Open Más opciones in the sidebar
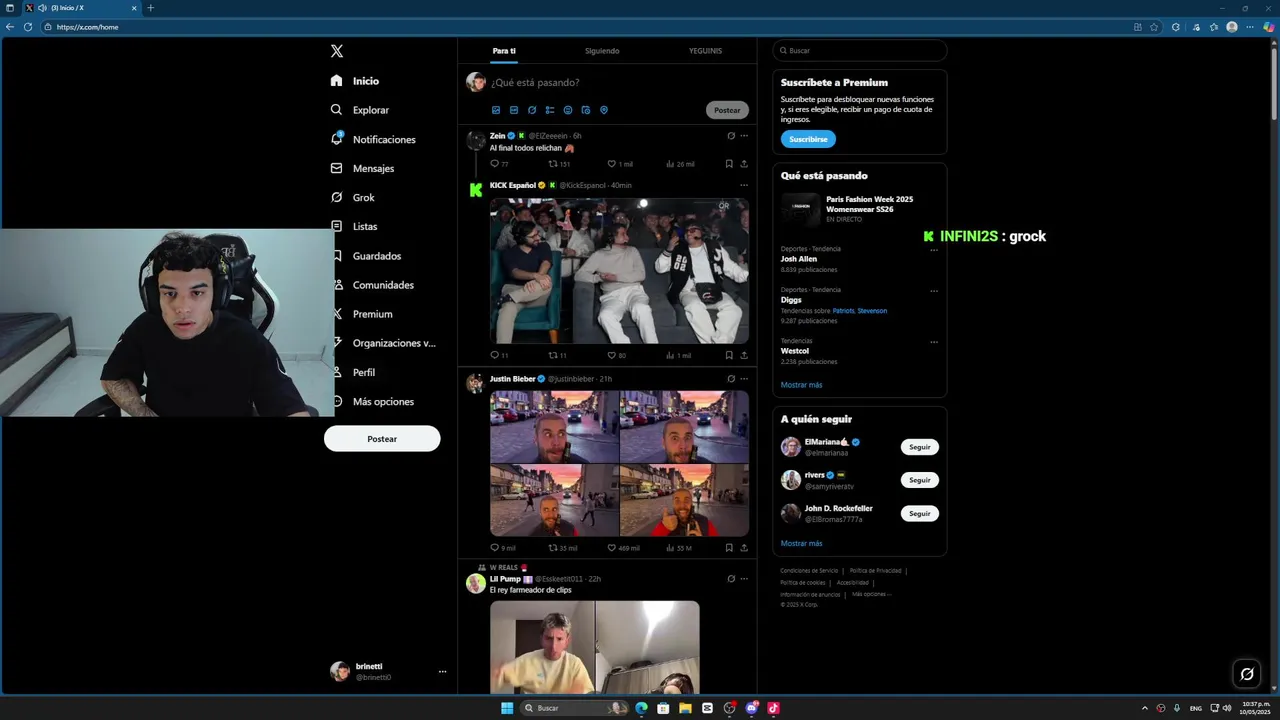This screenshot has height=720, width=1280. pyautogui.click(x=375, y=401)
